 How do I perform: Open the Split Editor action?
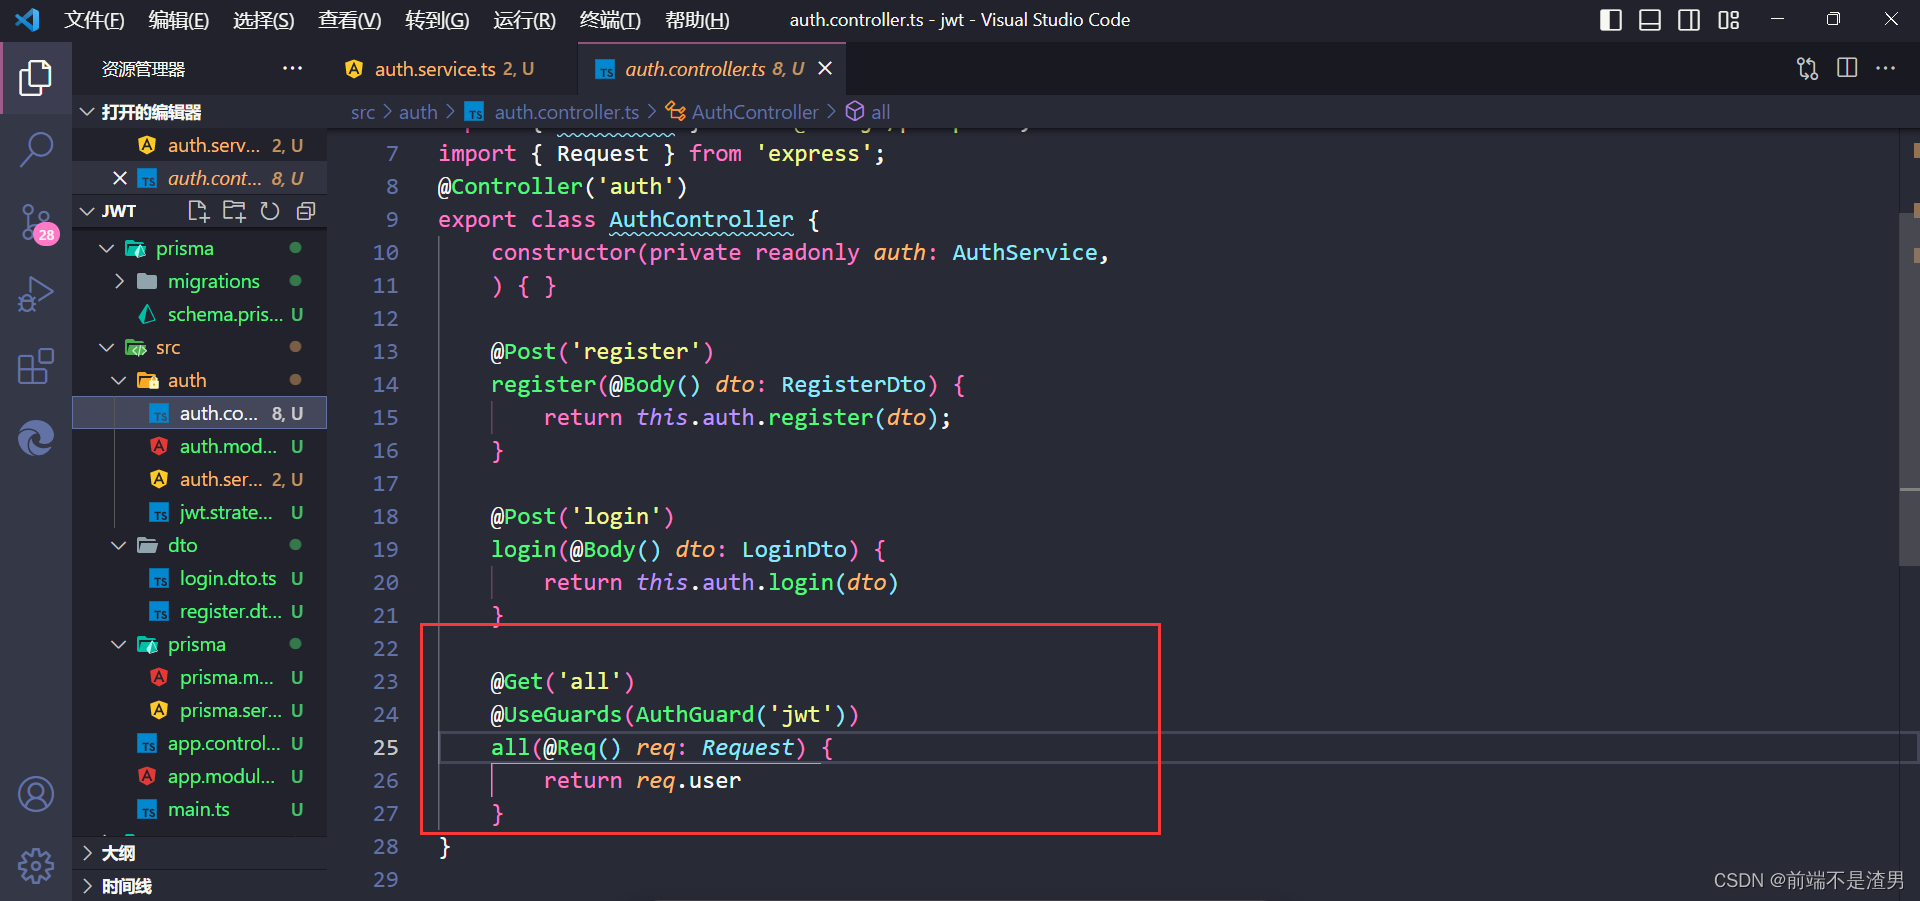coord(1846,68)
